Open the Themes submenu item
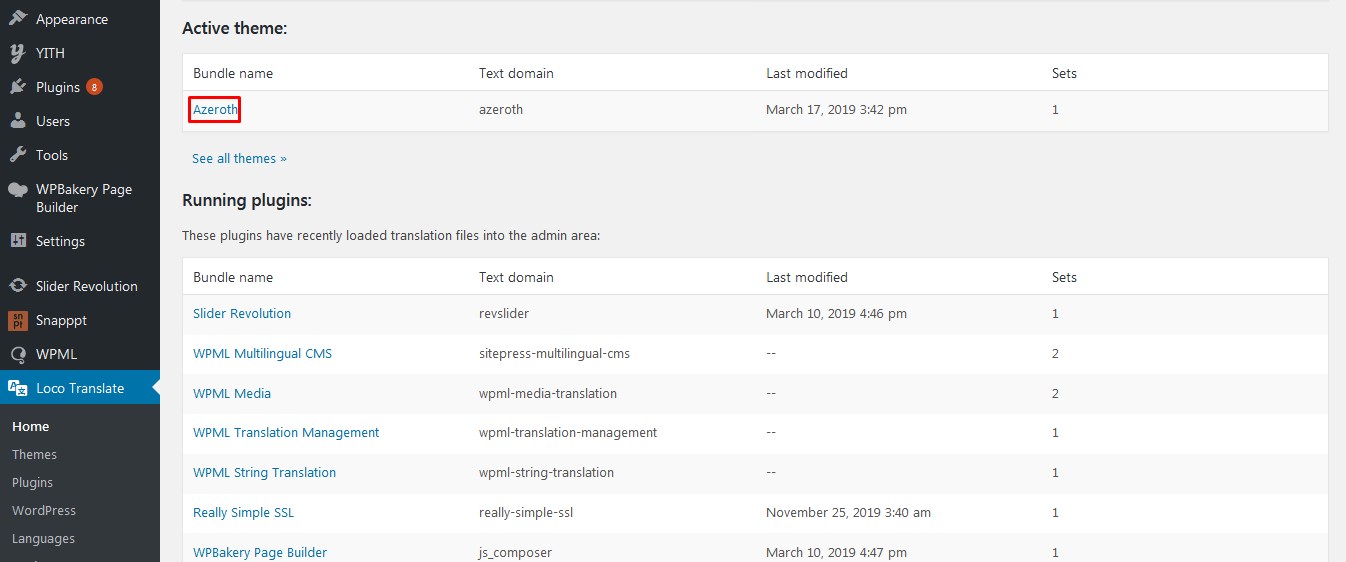 coord(34,454)
